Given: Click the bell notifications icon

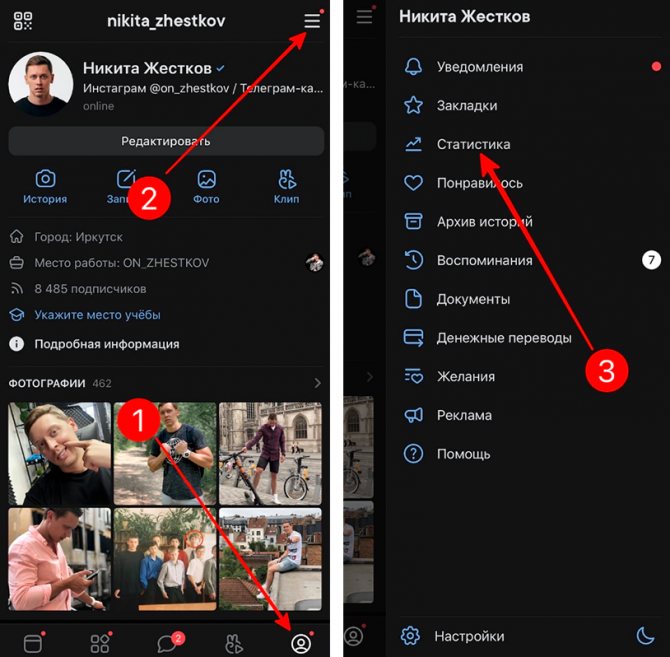Looking at the screenshot, I should (x=413, y=67).
